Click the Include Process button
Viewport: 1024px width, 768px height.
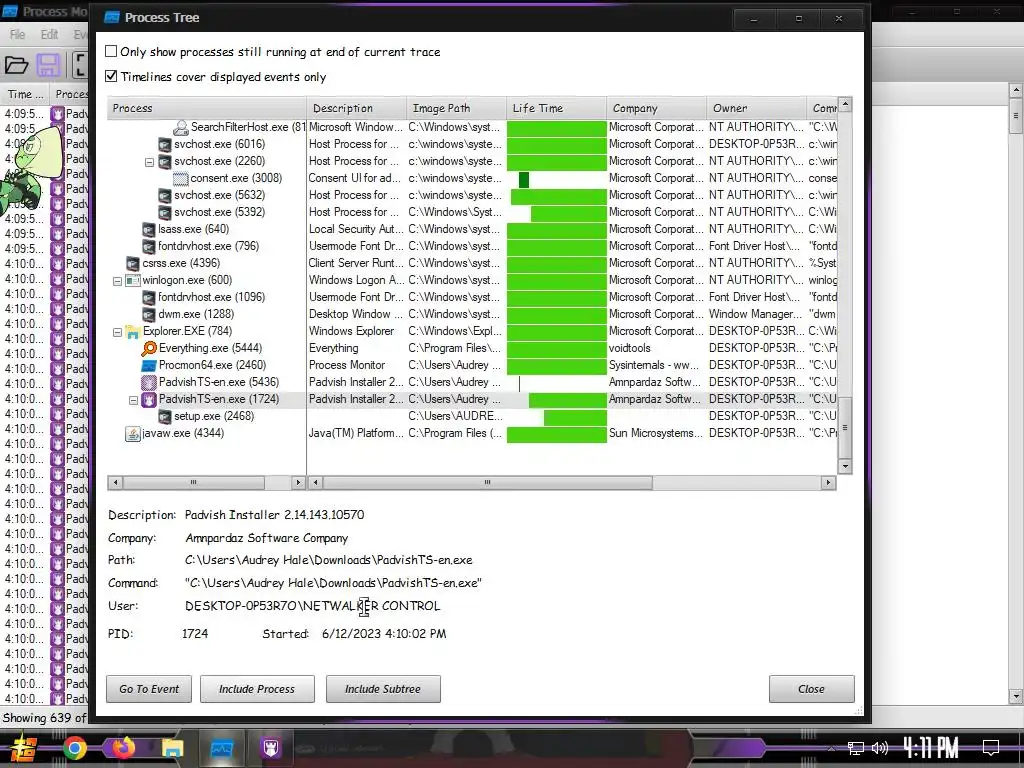pos(257,689)
